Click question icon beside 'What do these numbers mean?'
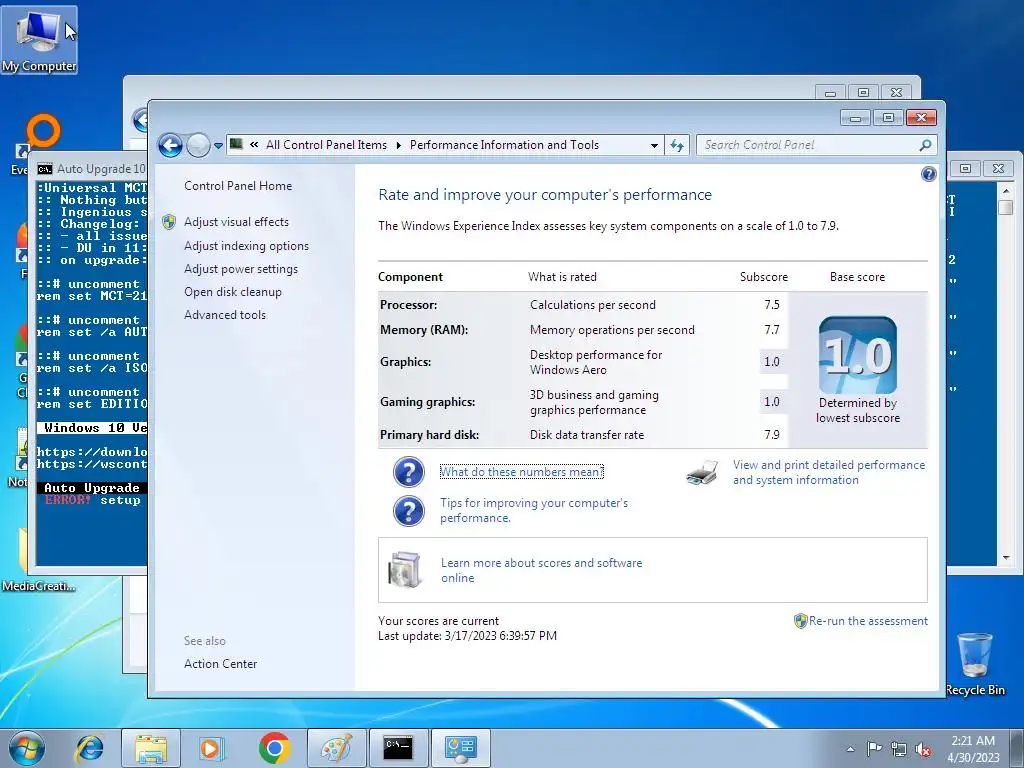 (409, 472)
